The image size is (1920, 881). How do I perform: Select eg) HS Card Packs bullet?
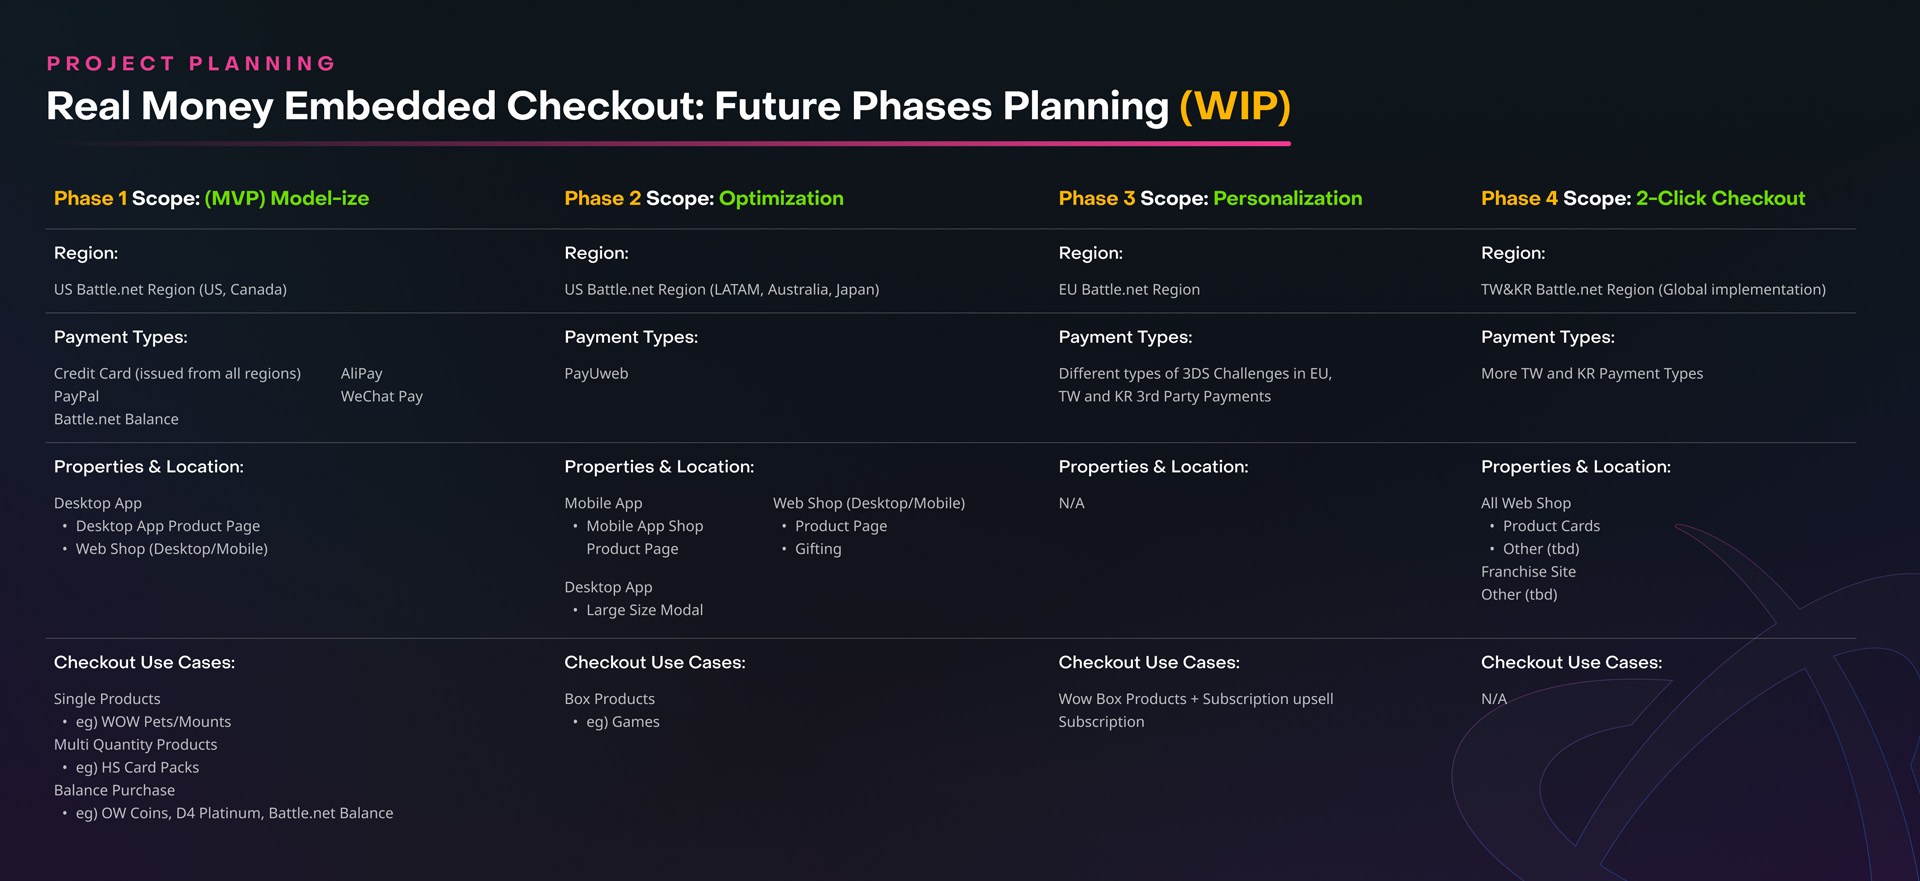(x=137, y=768)
